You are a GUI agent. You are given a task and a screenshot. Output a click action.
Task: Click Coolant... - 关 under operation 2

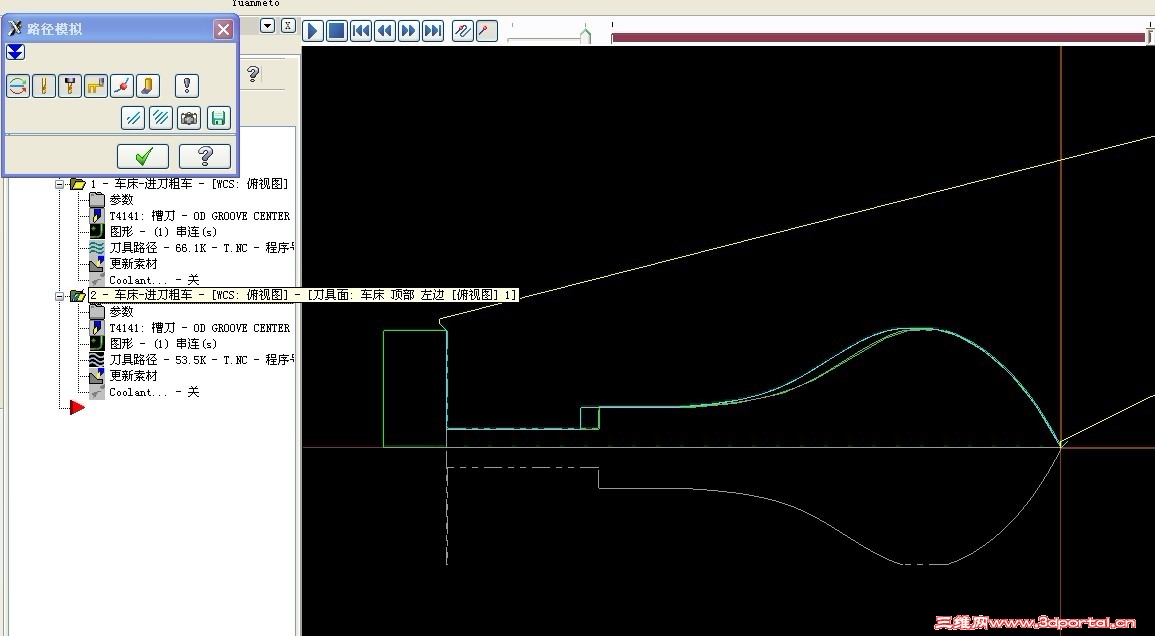154,392
